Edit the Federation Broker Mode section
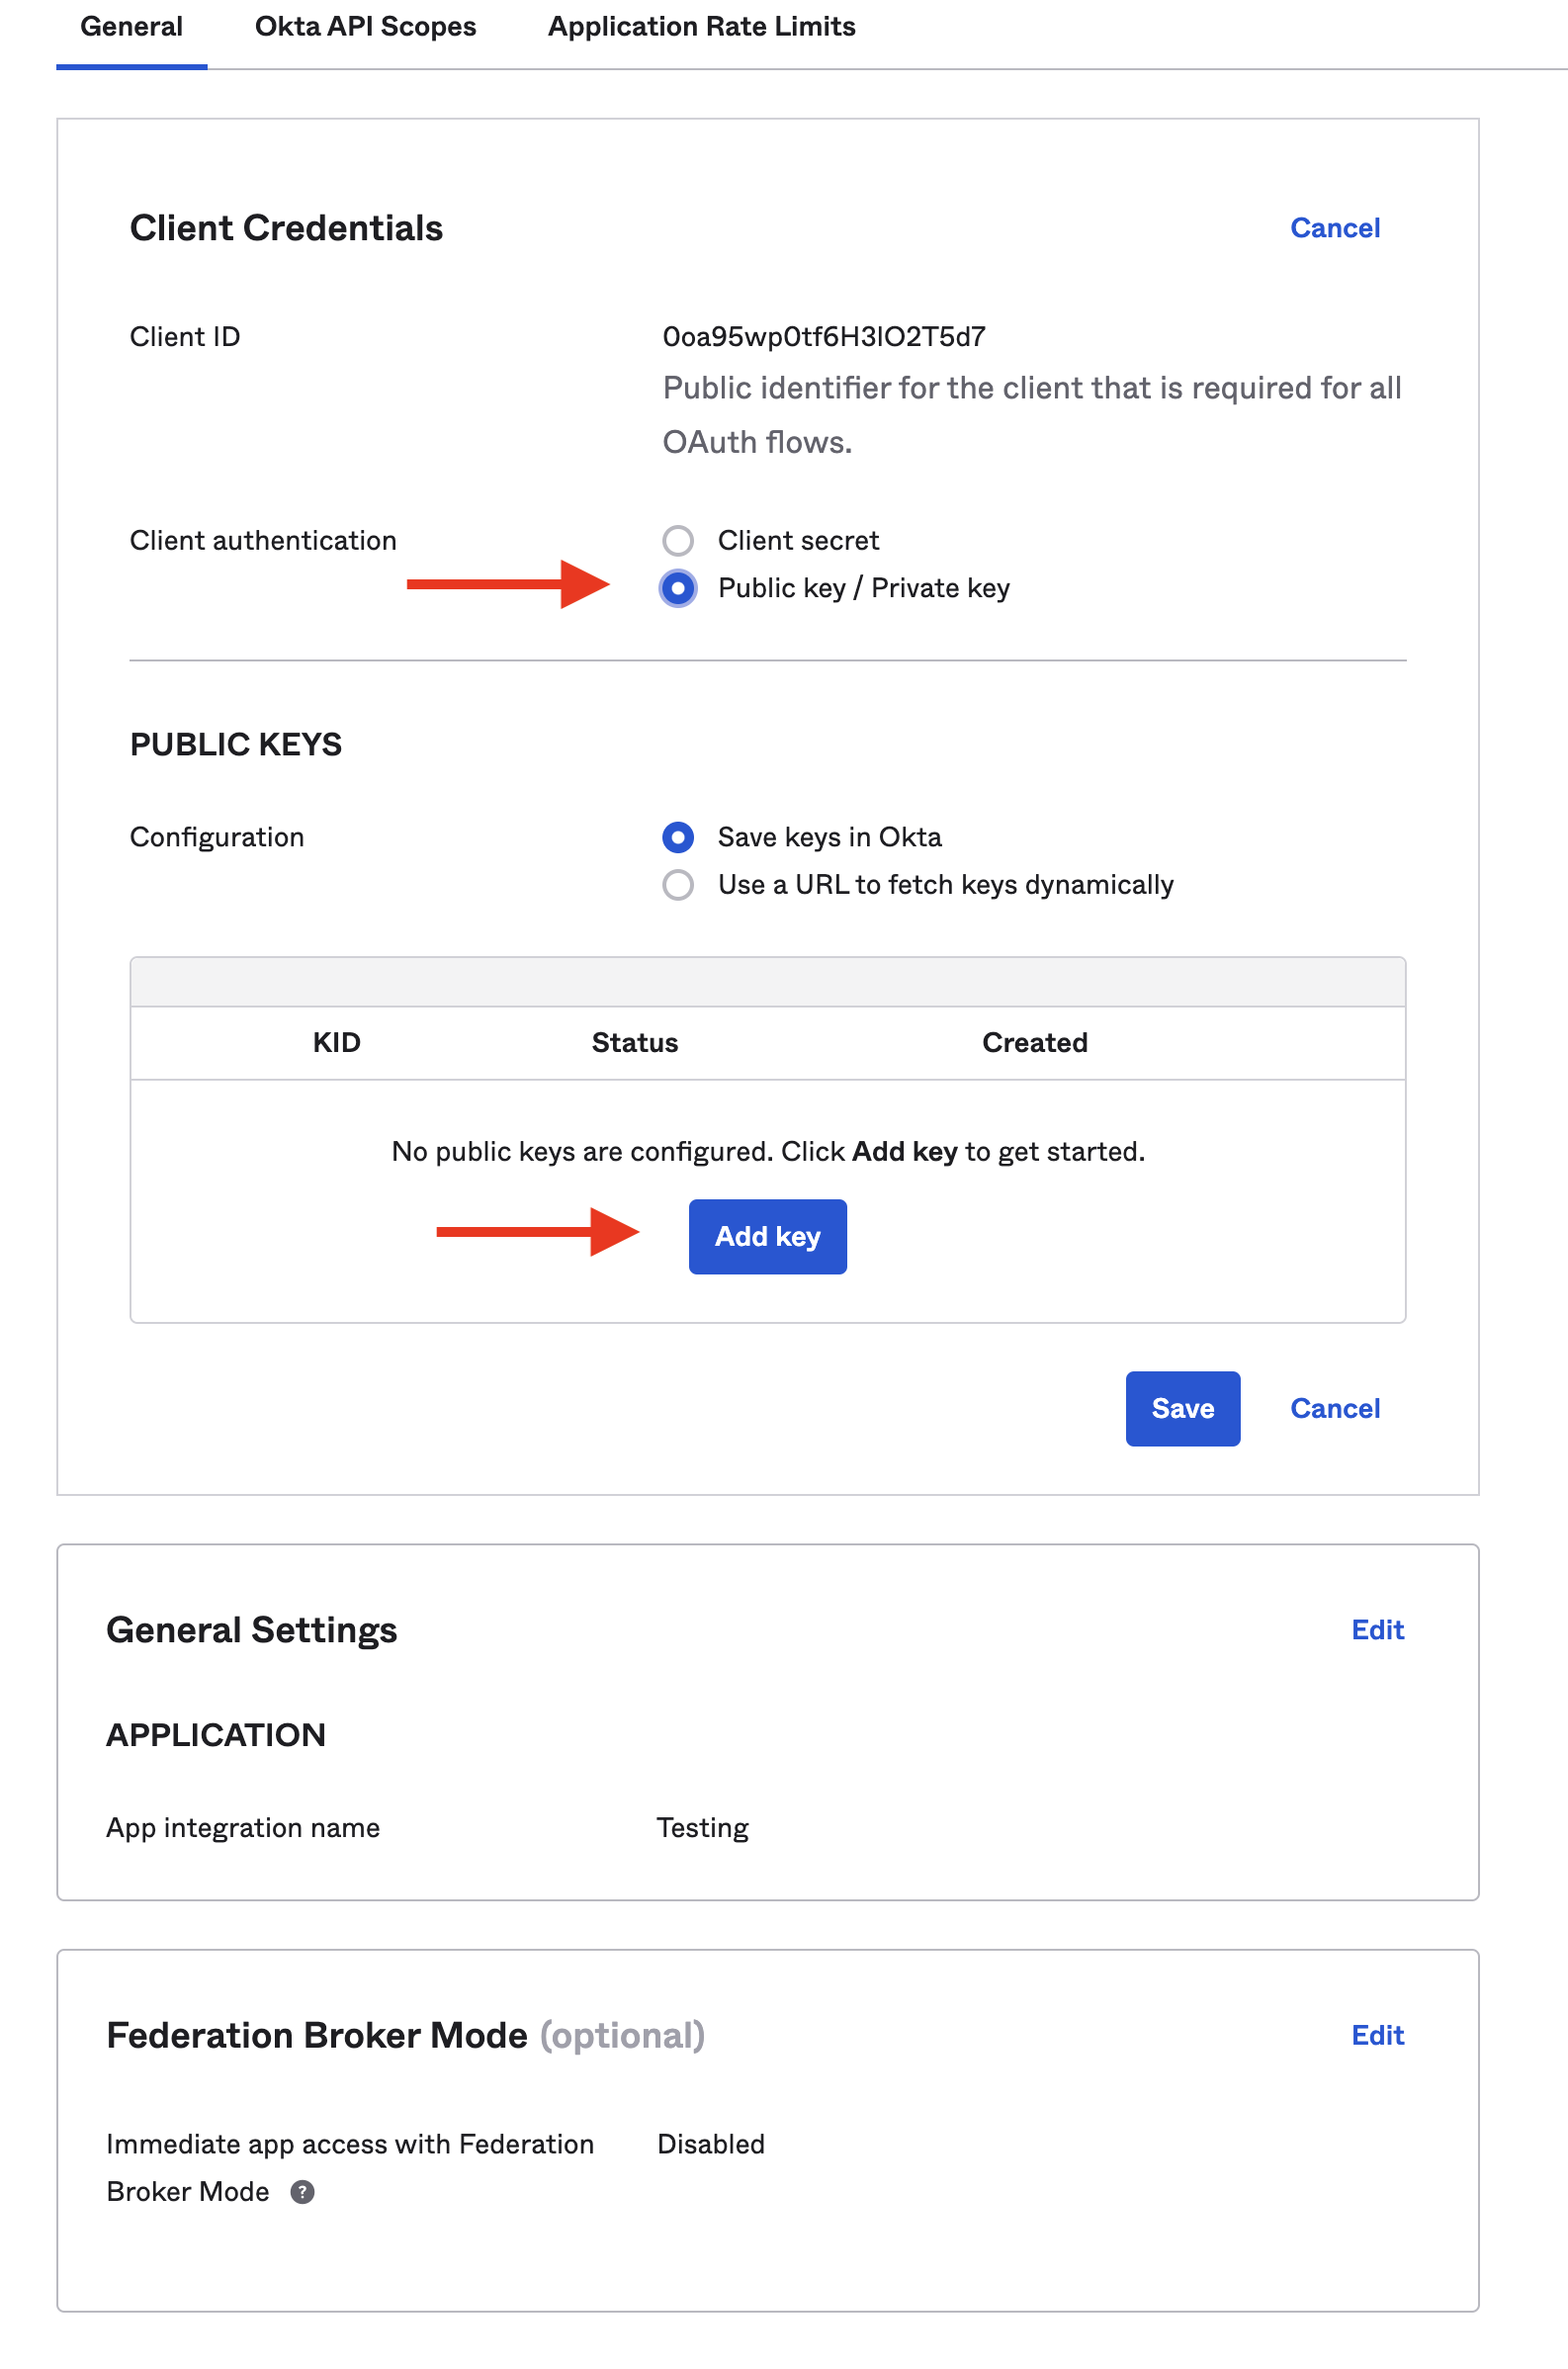The height and width of the screenshot is (2369, 1568). [1377, 2035]
